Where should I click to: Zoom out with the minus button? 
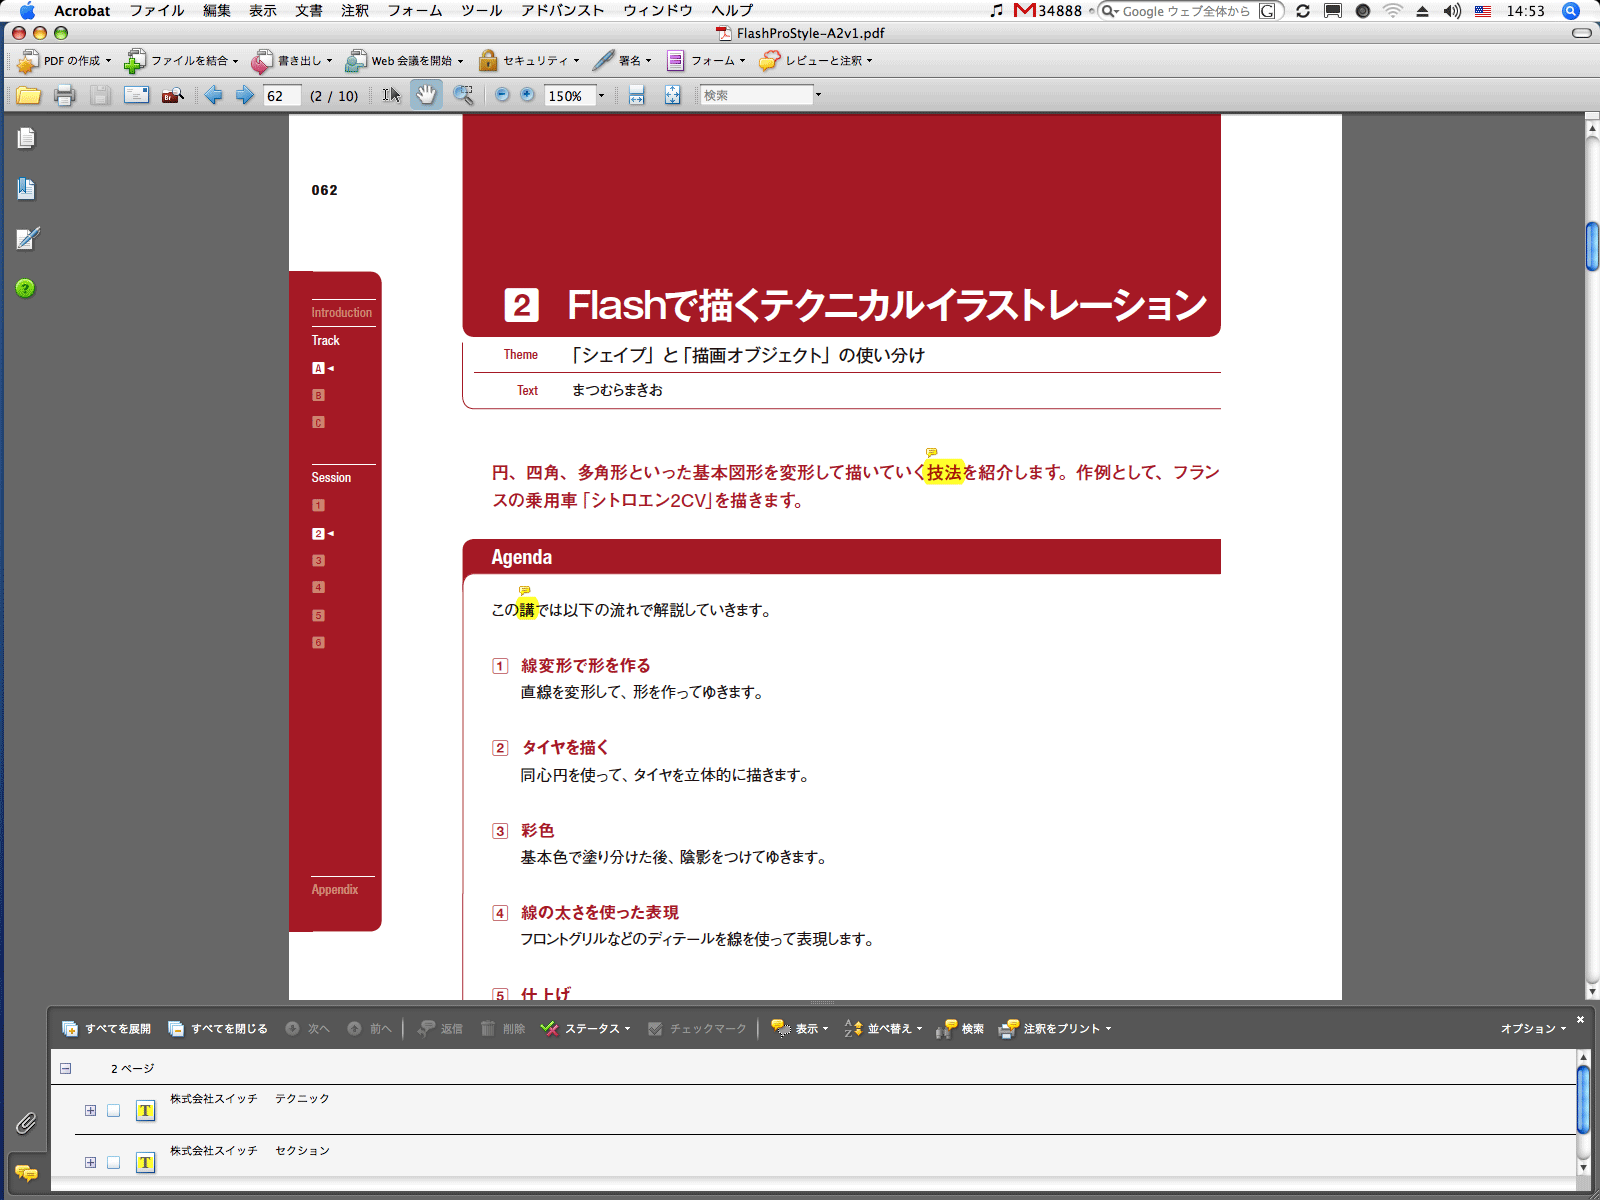(x=502, y=95)
